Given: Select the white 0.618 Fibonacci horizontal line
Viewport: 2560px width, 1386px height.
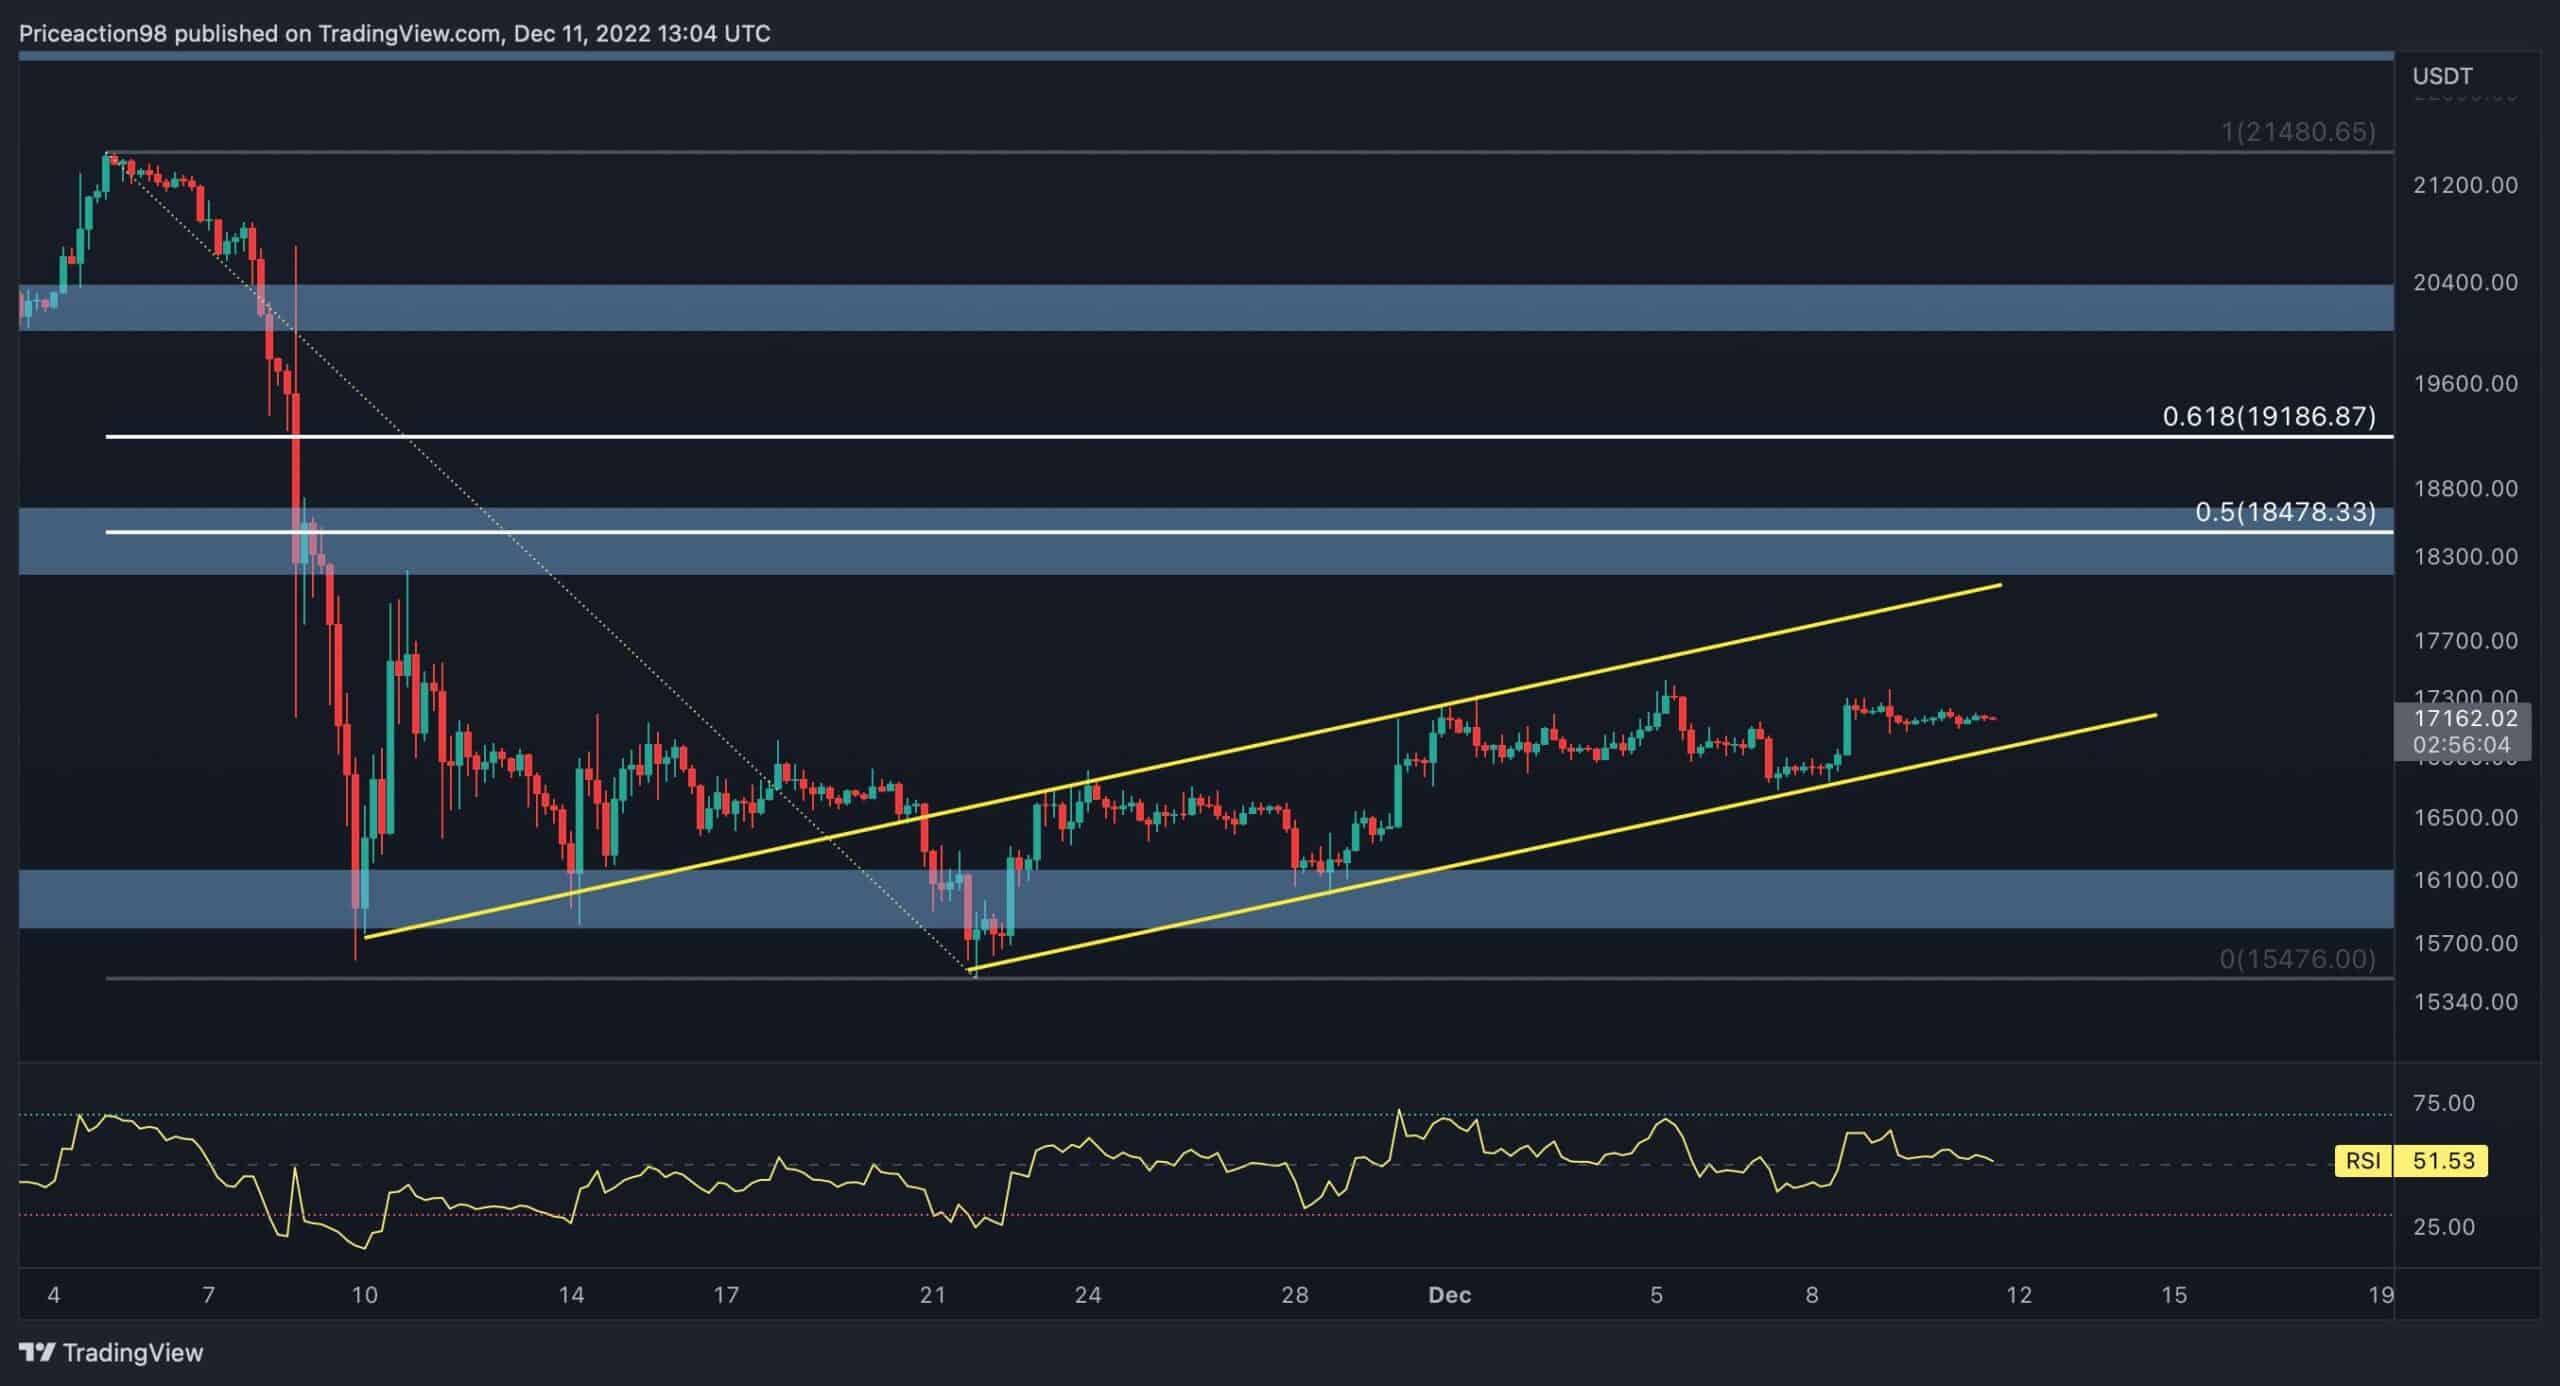Looking at the screenshot, I should (x=1200, y=437).
